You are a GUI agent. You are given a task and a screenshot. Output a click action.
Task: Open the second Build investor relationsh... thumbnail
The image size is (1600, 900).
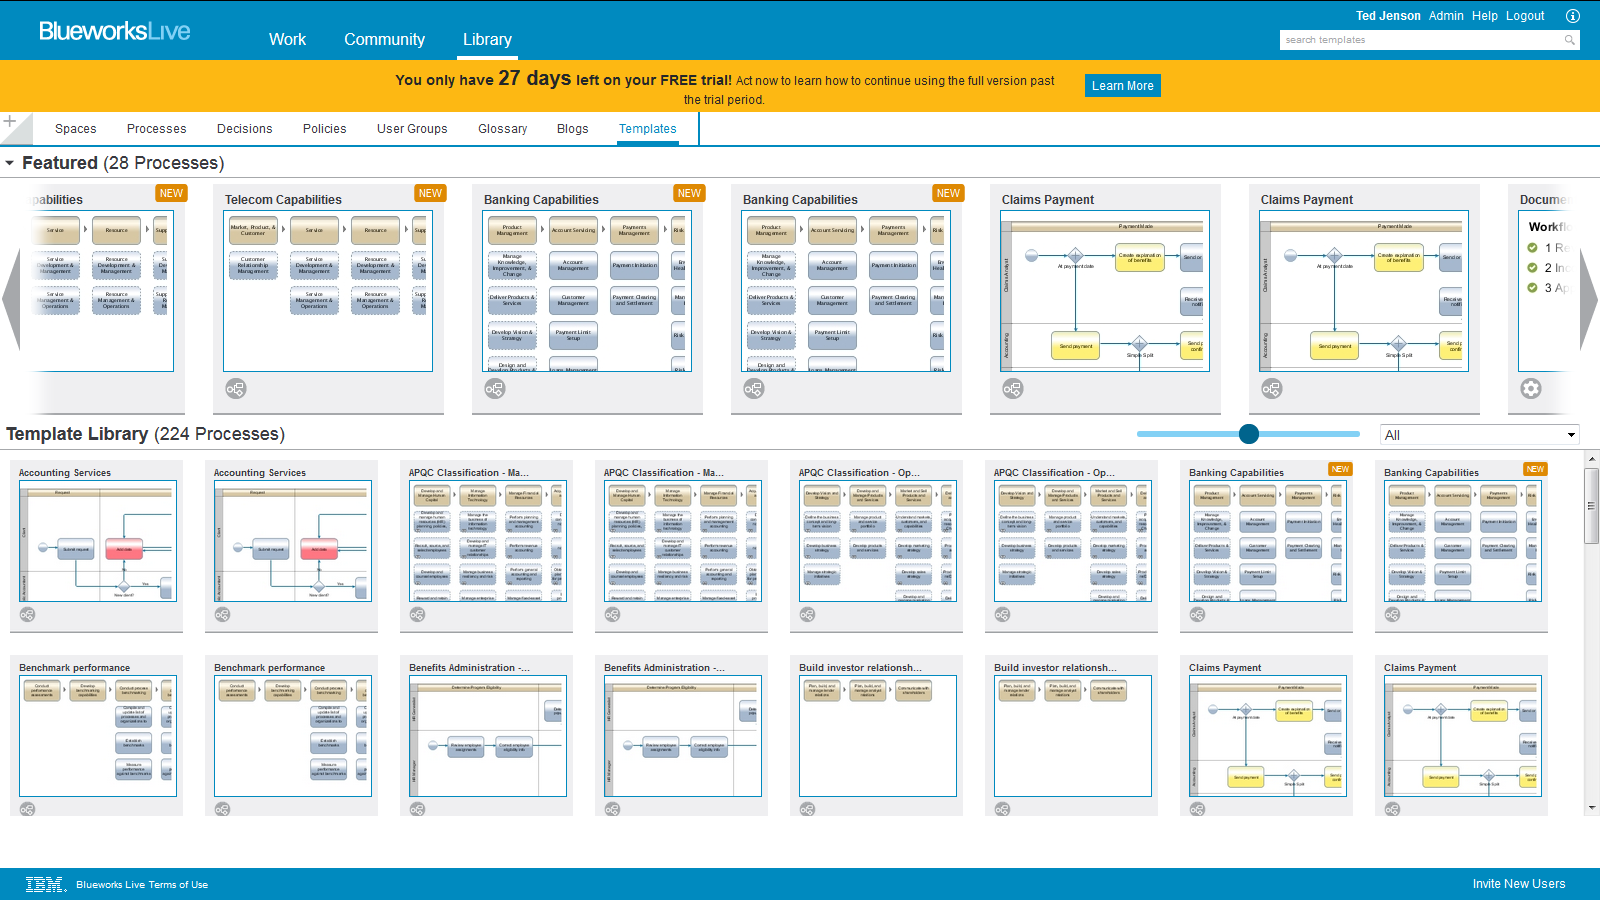[x=1073, y=736]
